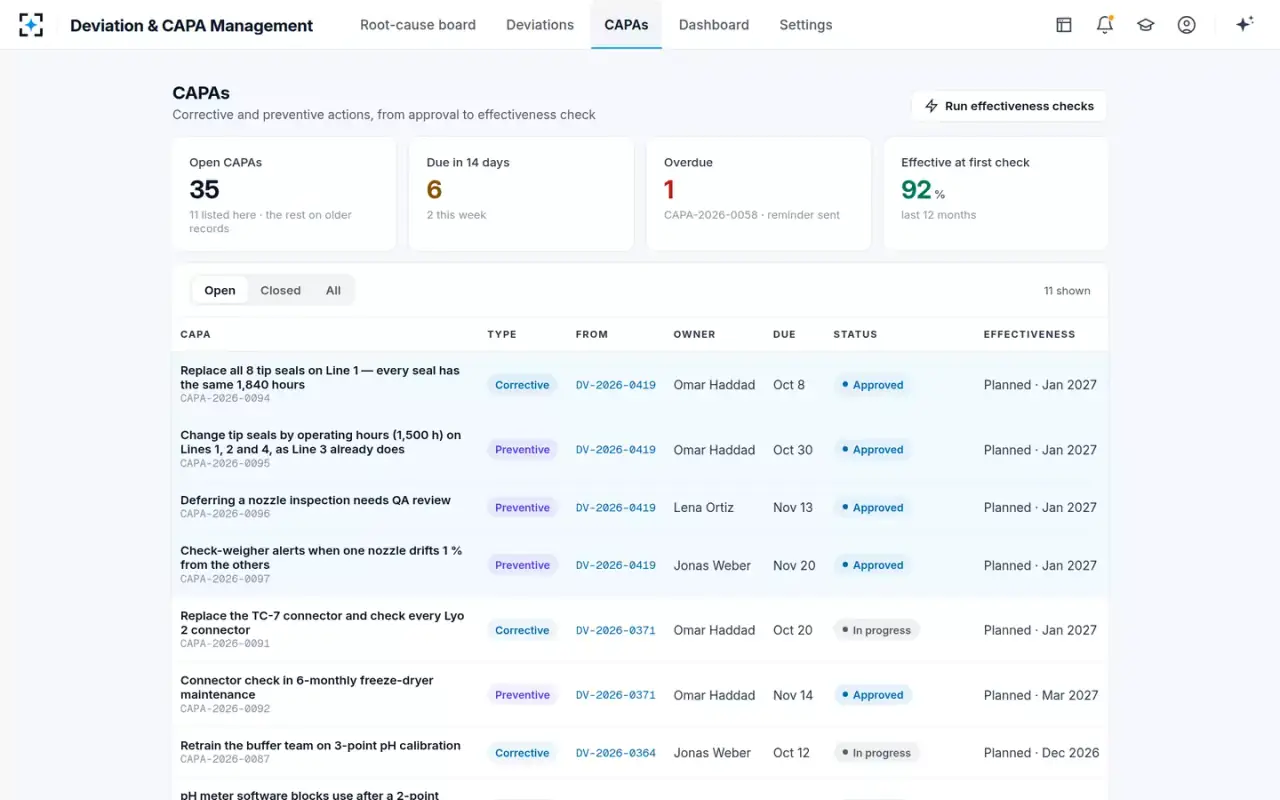This screenshot has height=800, width=1280.
Task: Sort by the EFFECTIVENESS column header
Action: point(1029,334)
